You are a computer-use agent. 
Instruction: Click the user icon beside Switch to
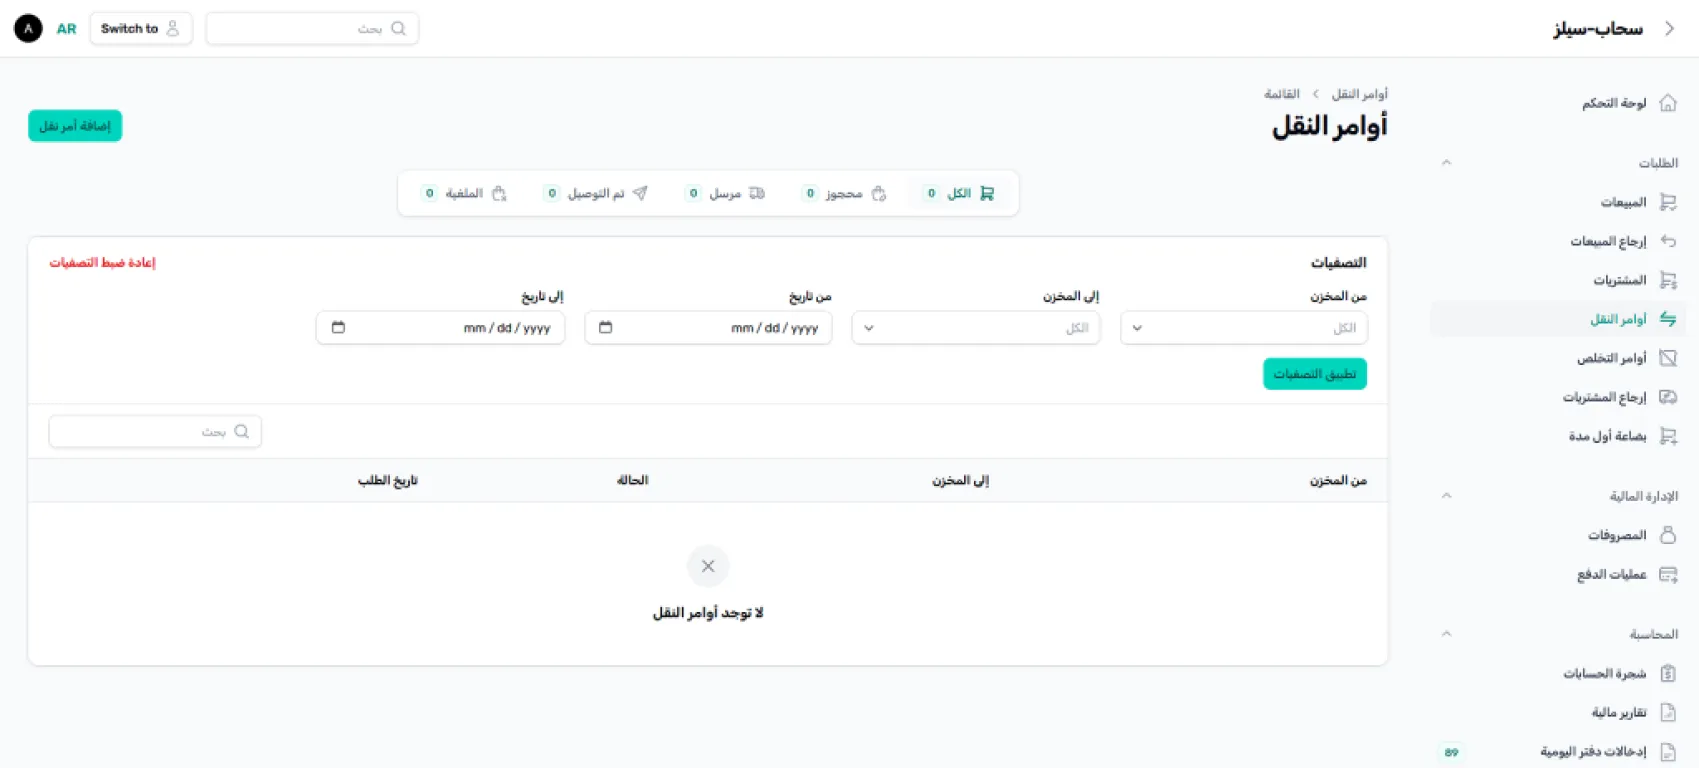tap(173, 28)
